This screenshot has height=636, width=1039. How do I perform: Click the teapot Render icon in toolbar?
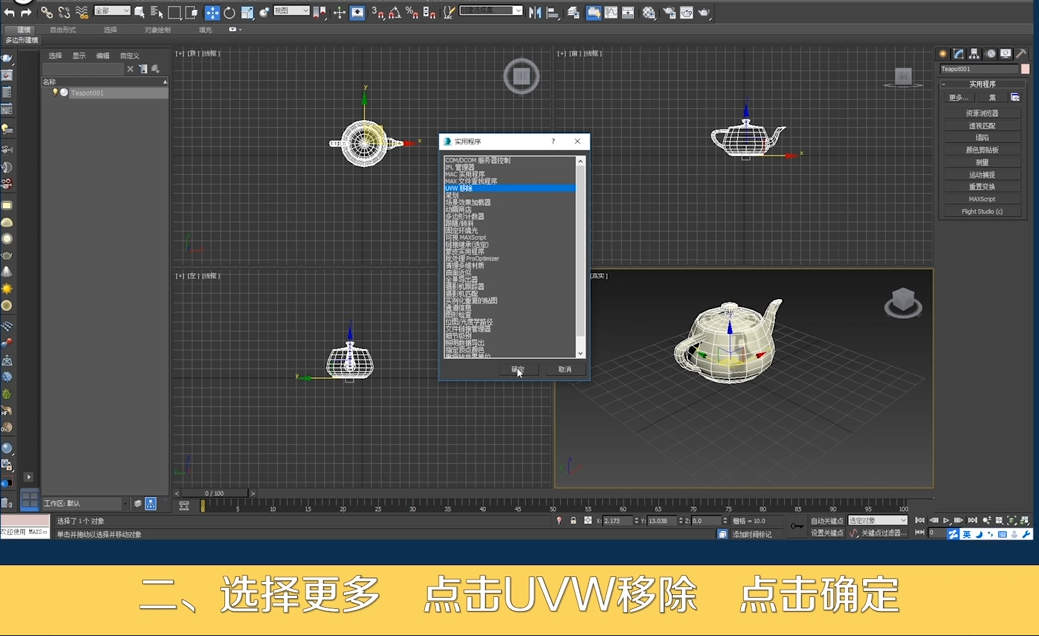click(704, 13)
